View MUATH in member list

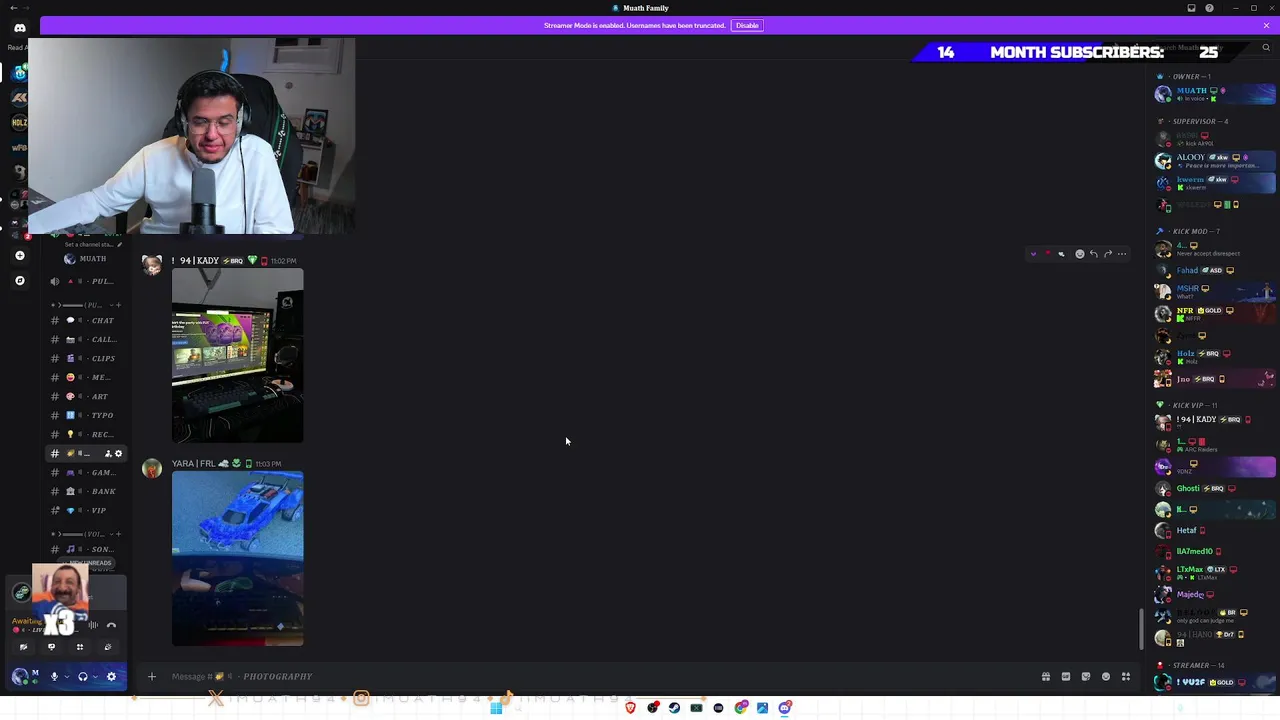[1215, 94]
